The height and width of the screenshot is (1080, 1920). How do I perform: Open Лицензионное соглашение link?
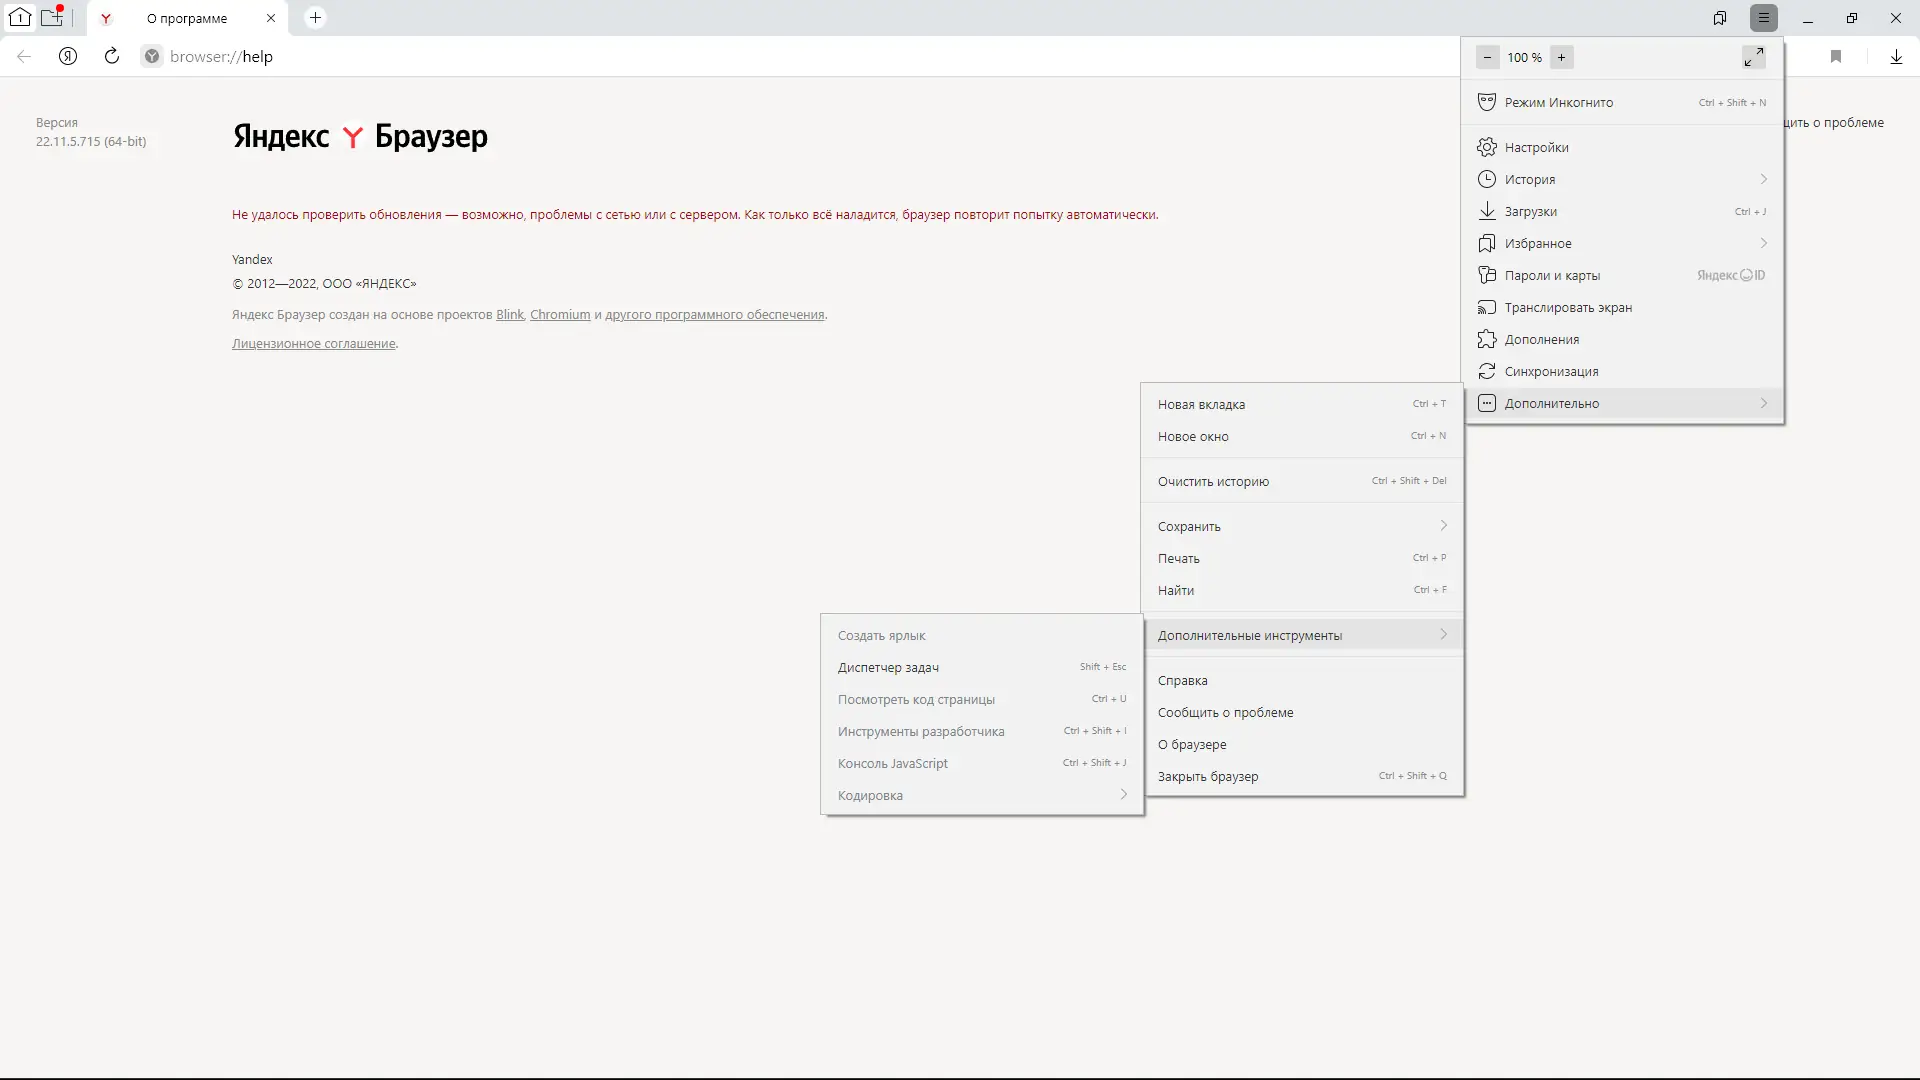point(314,343)
